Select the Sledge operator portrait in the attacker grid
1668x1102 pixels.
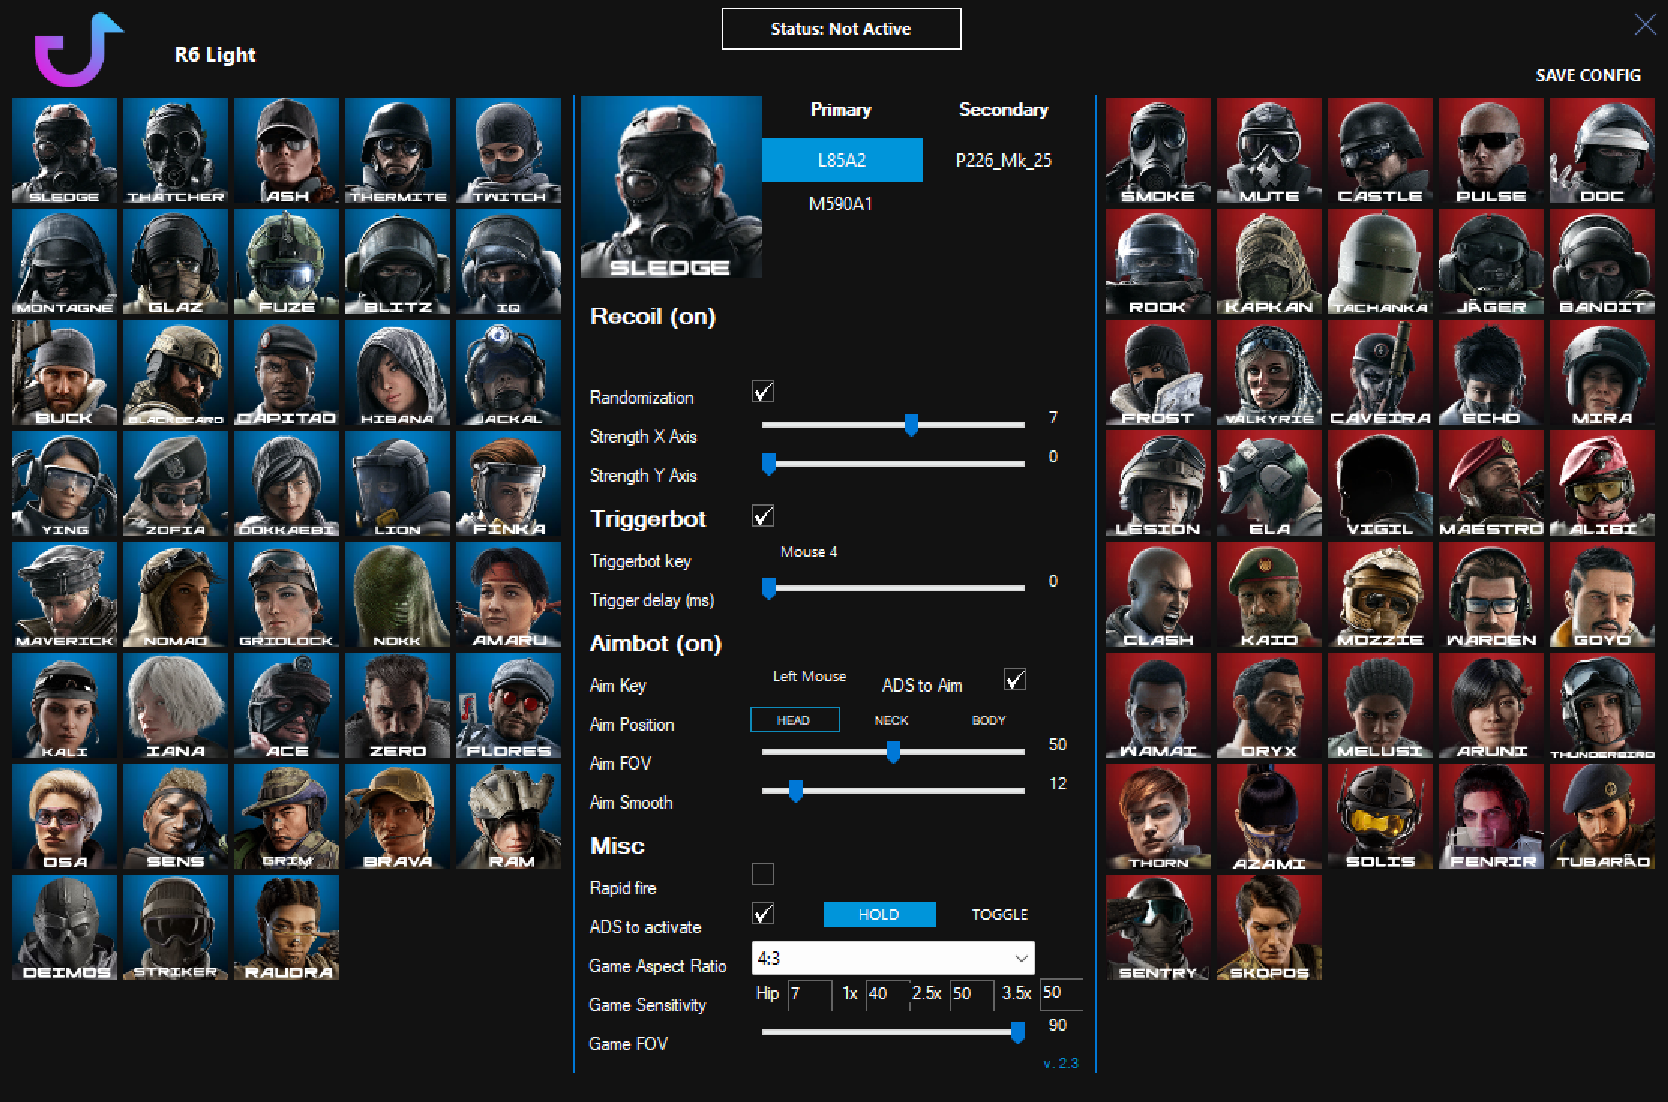coord(64,151)
